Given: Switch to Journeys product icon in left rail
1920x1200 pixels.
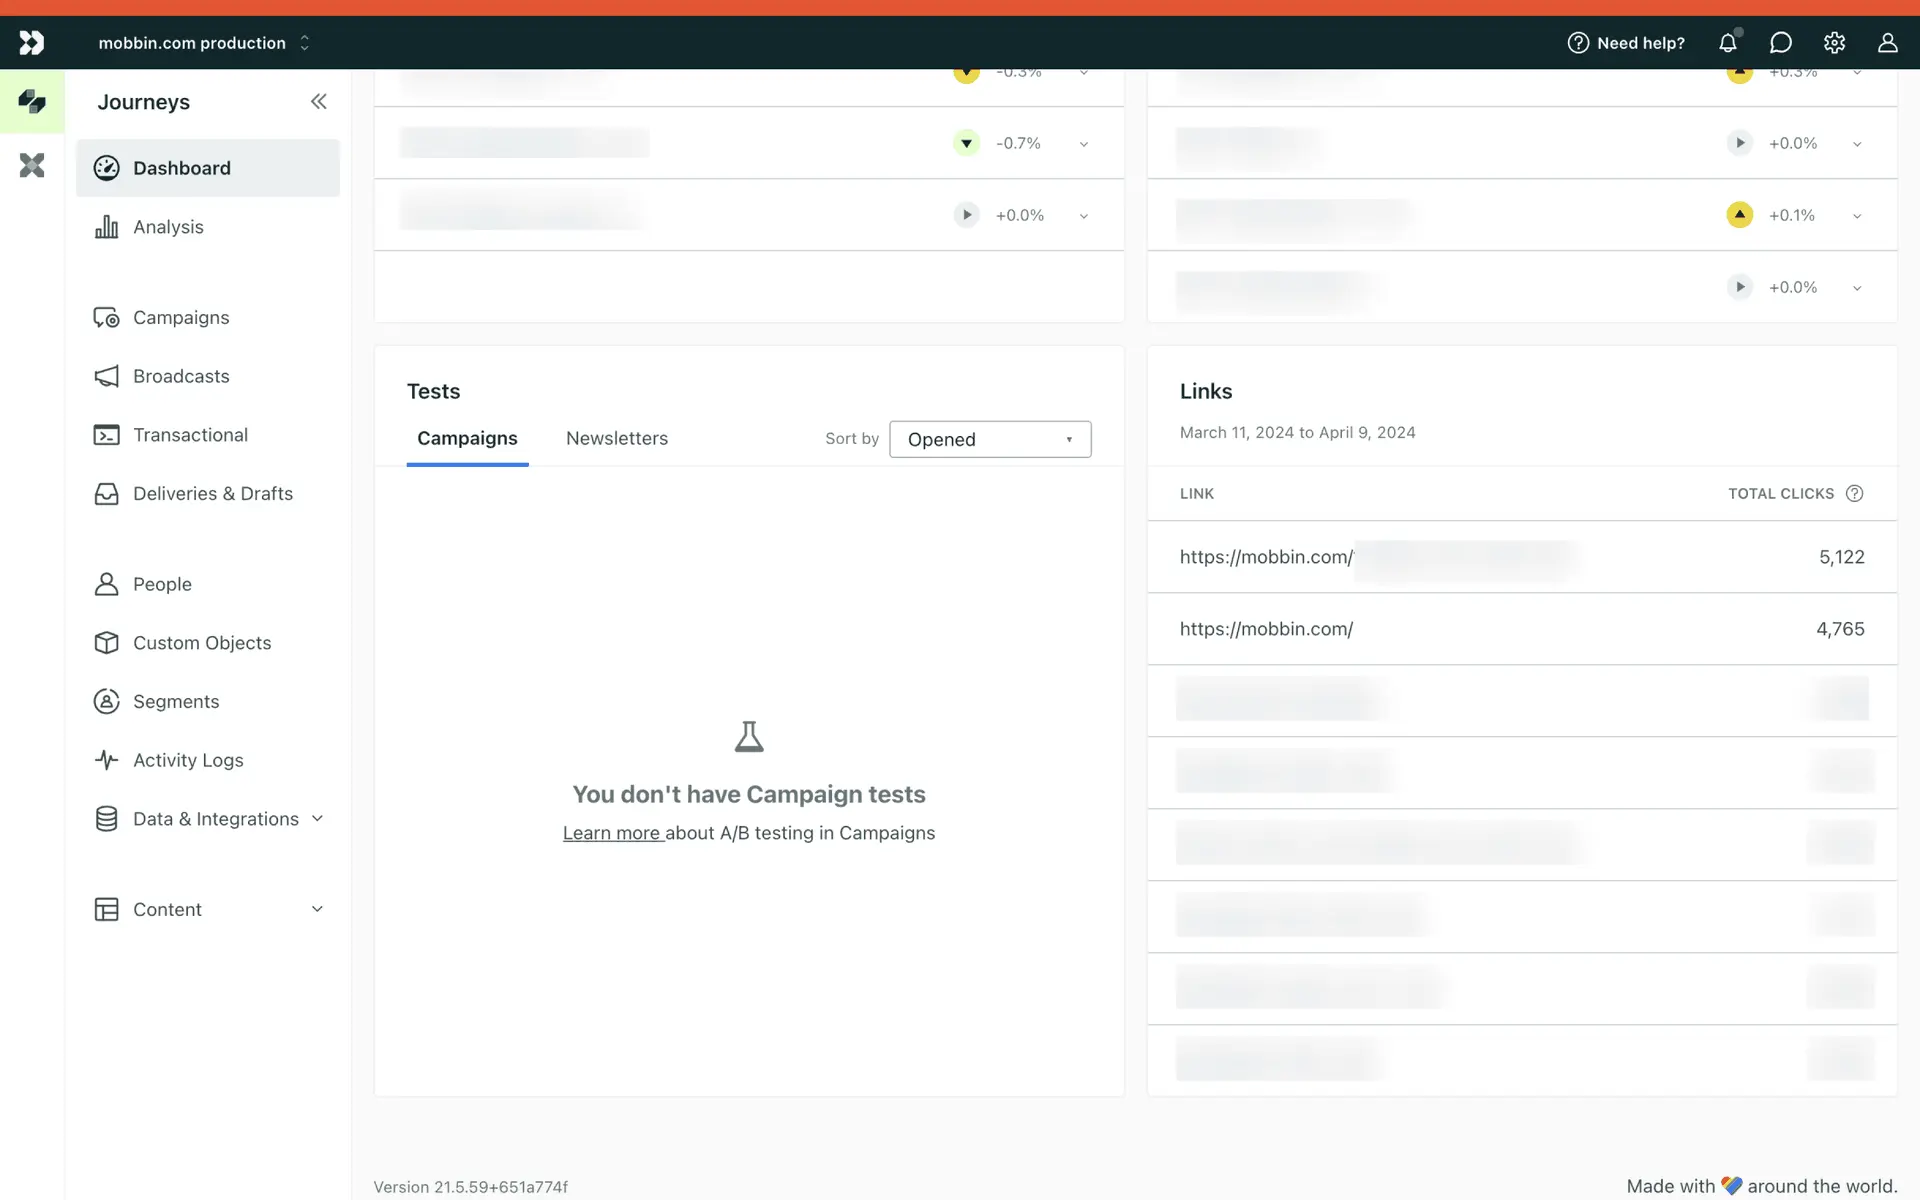Looking at the screenshot, I should click(32, 101).
